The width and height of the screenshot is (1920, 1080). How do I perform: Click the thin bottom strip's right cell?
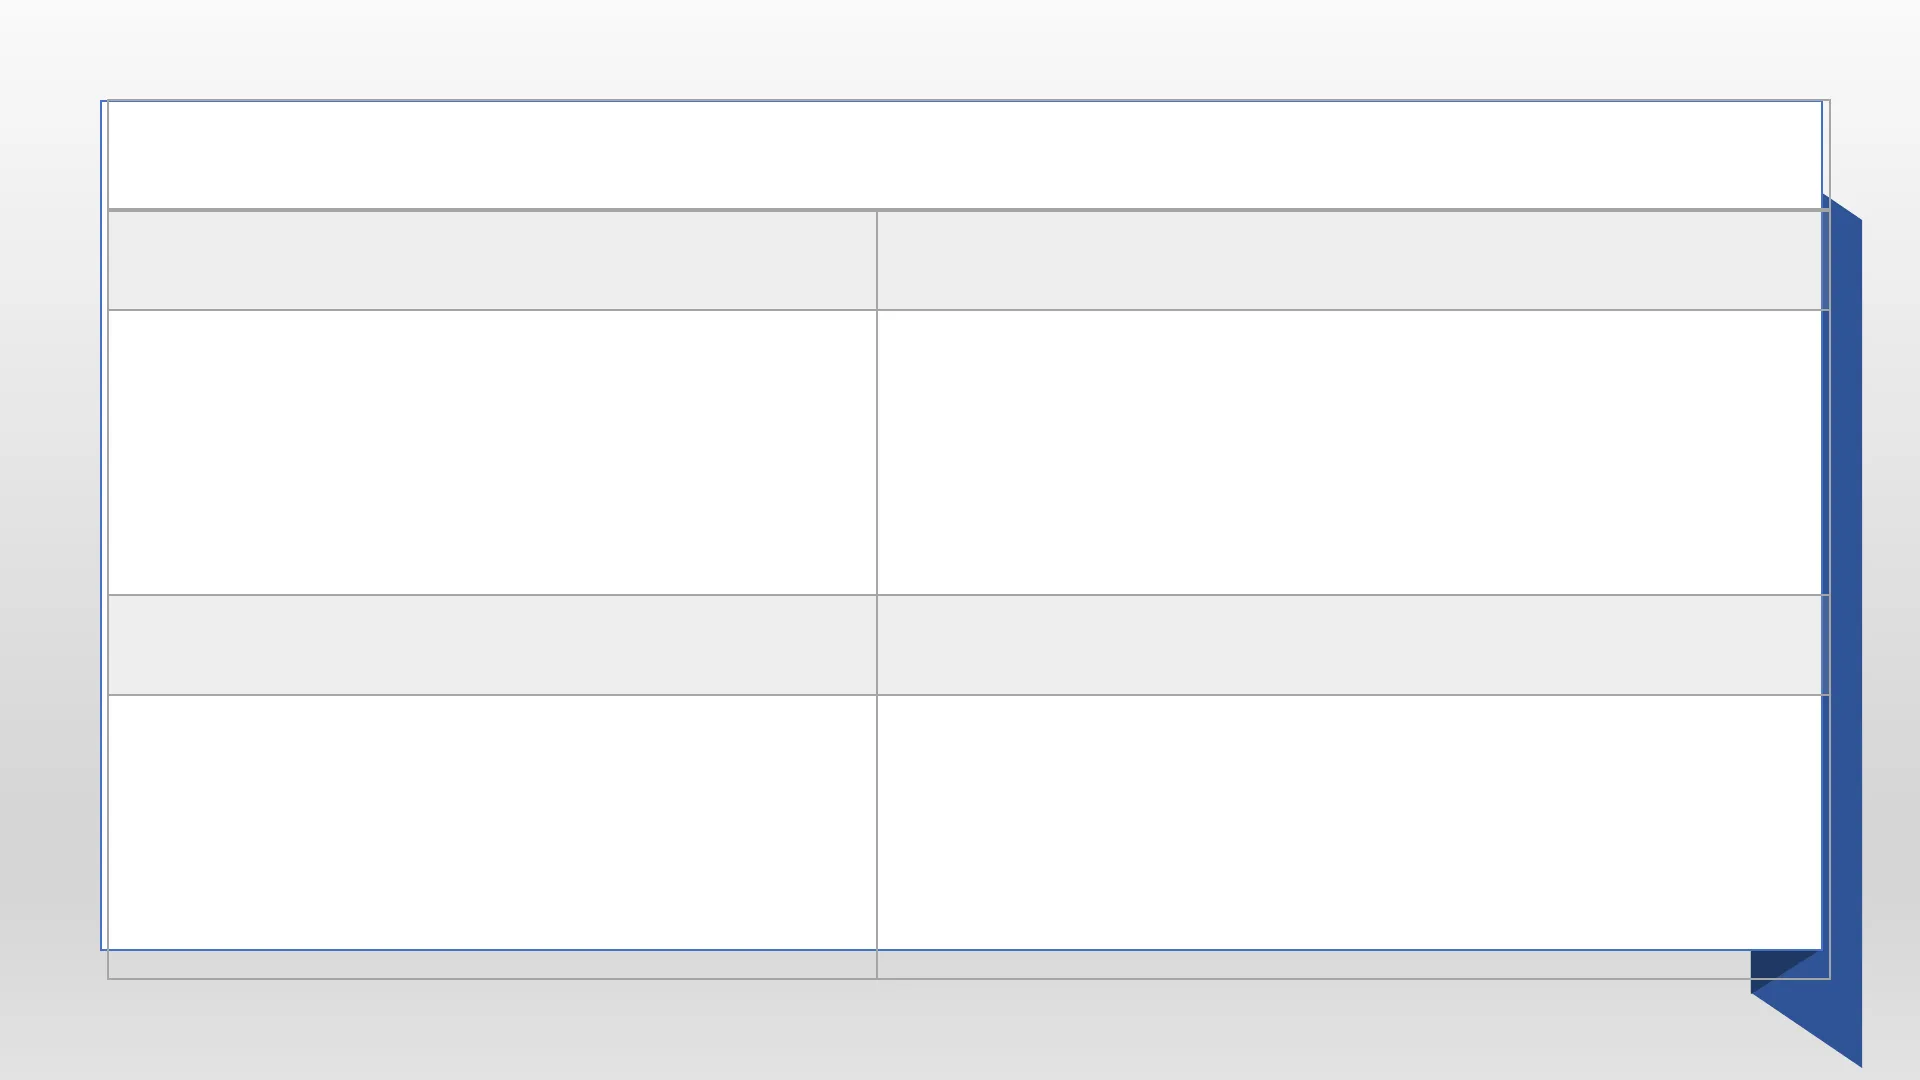point(1310,965)
